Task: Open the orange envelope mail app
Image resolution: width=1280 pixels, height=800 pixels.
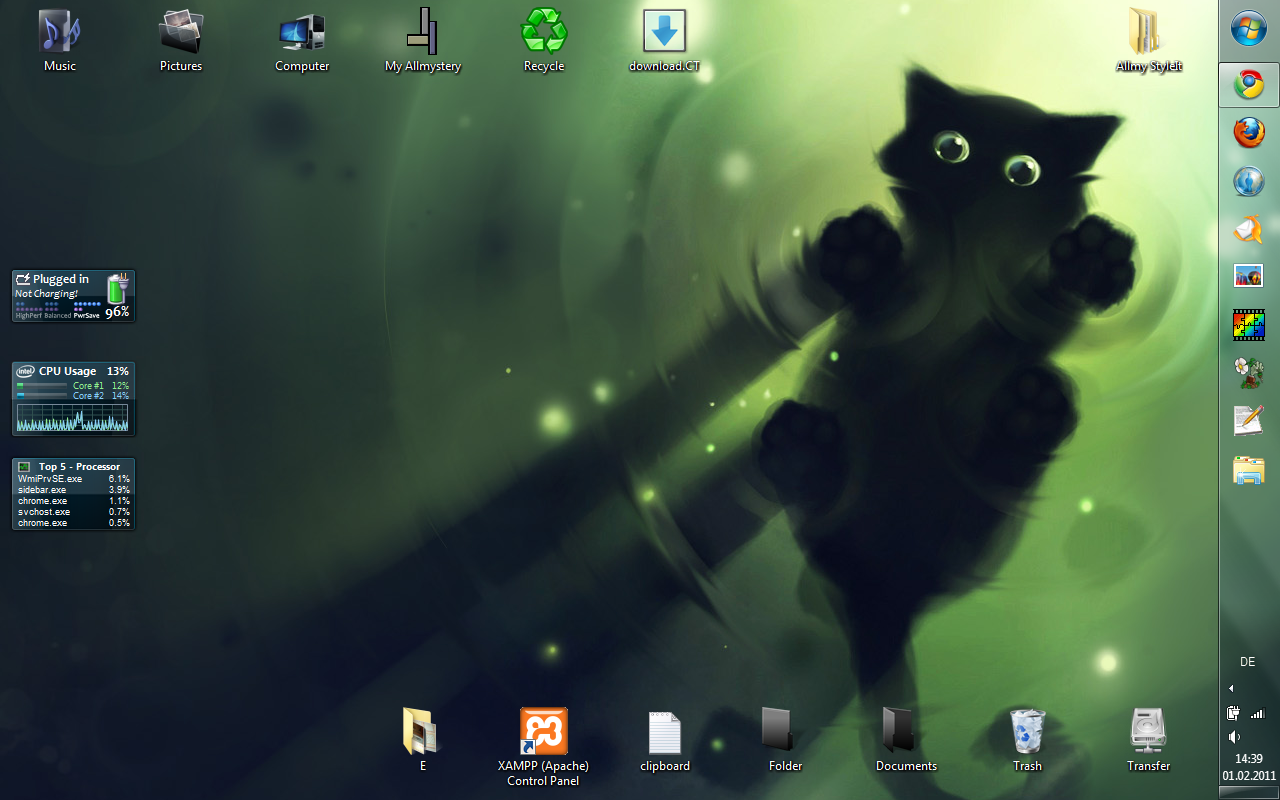Action: click(1248, 229)
